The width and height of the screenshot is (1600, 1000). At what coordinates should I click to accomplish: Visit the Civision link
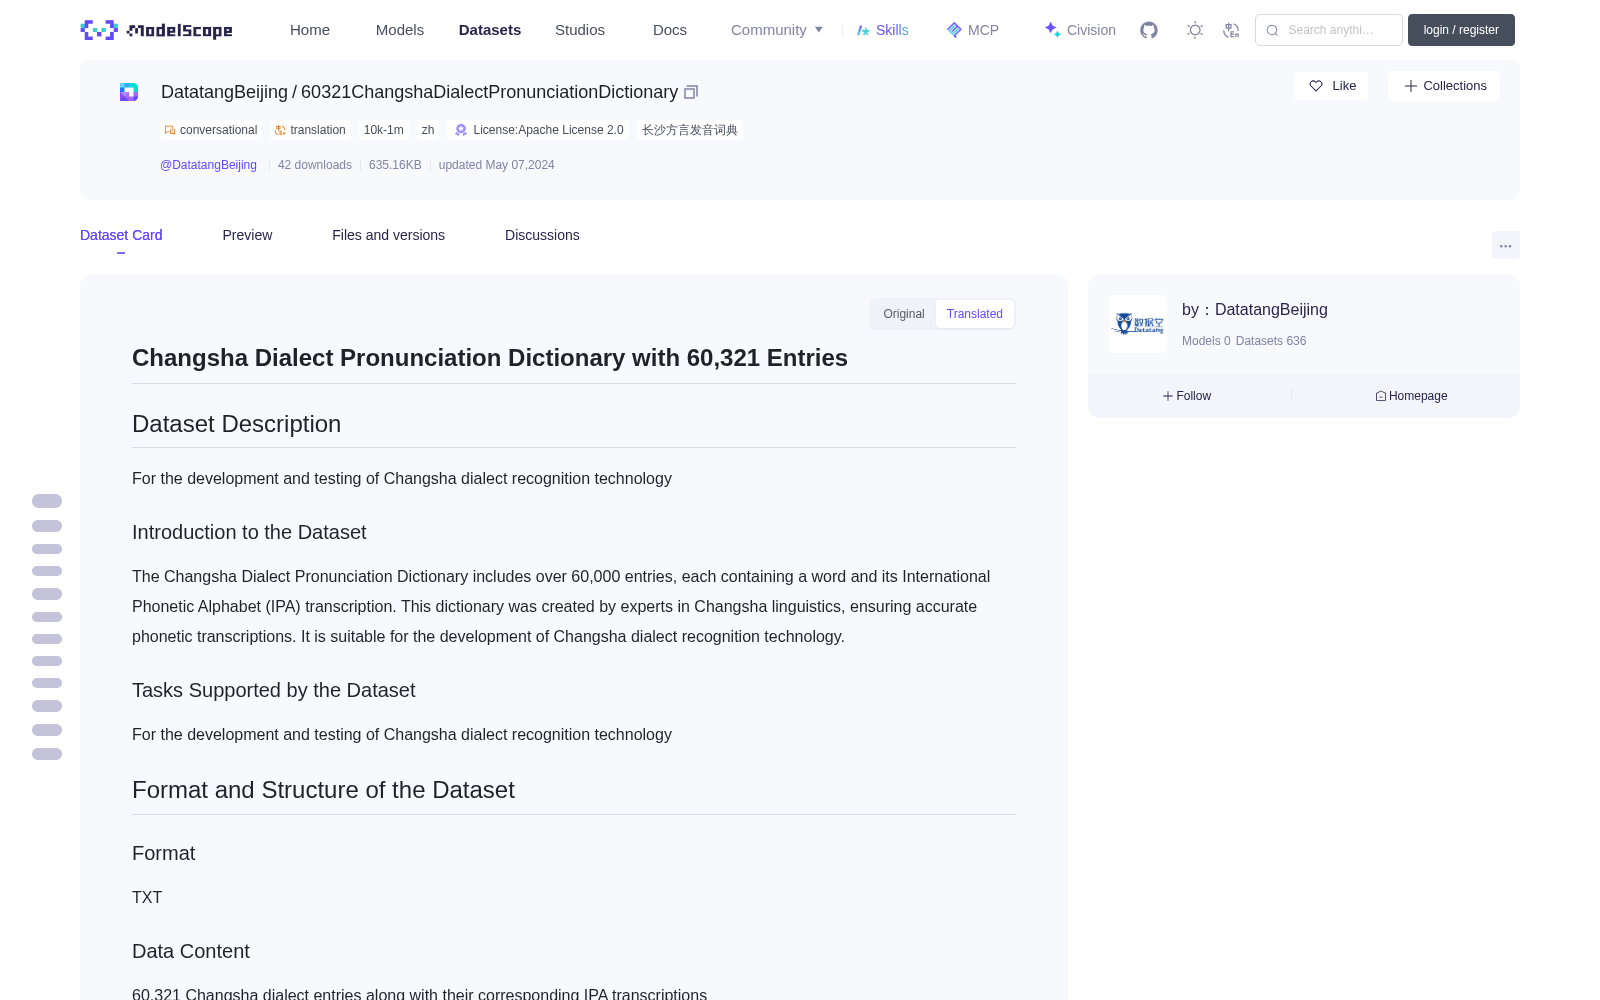[1080, 30]
